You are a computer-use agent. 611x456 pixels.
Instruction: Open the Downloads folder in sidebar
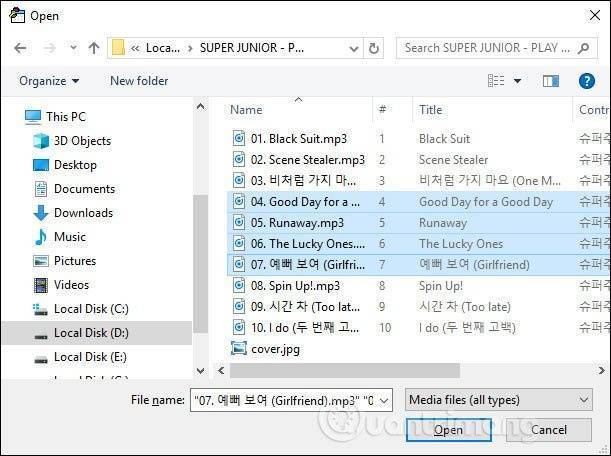(x=82, y=213)
